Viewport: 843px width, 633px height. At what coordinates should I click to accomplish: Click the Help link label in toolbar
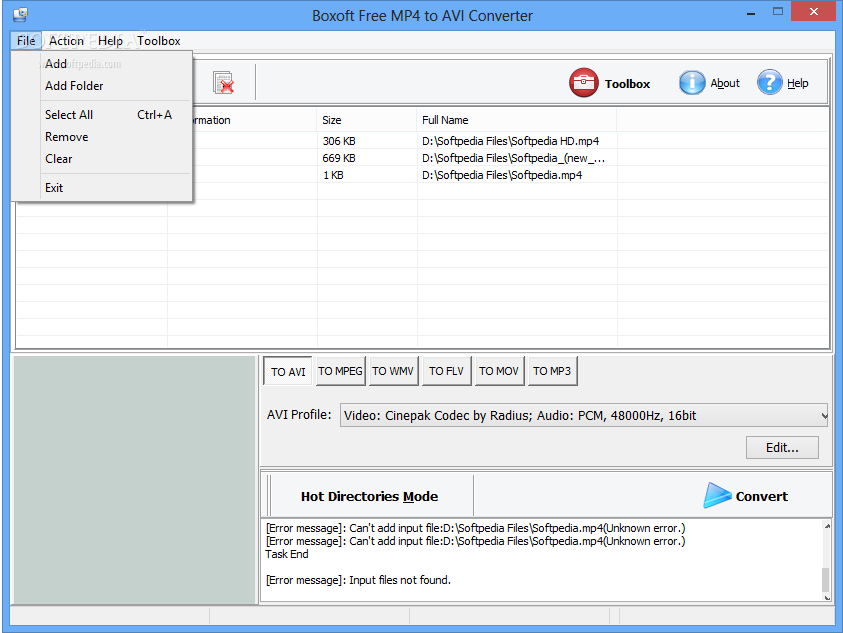(x=797, y=83)
